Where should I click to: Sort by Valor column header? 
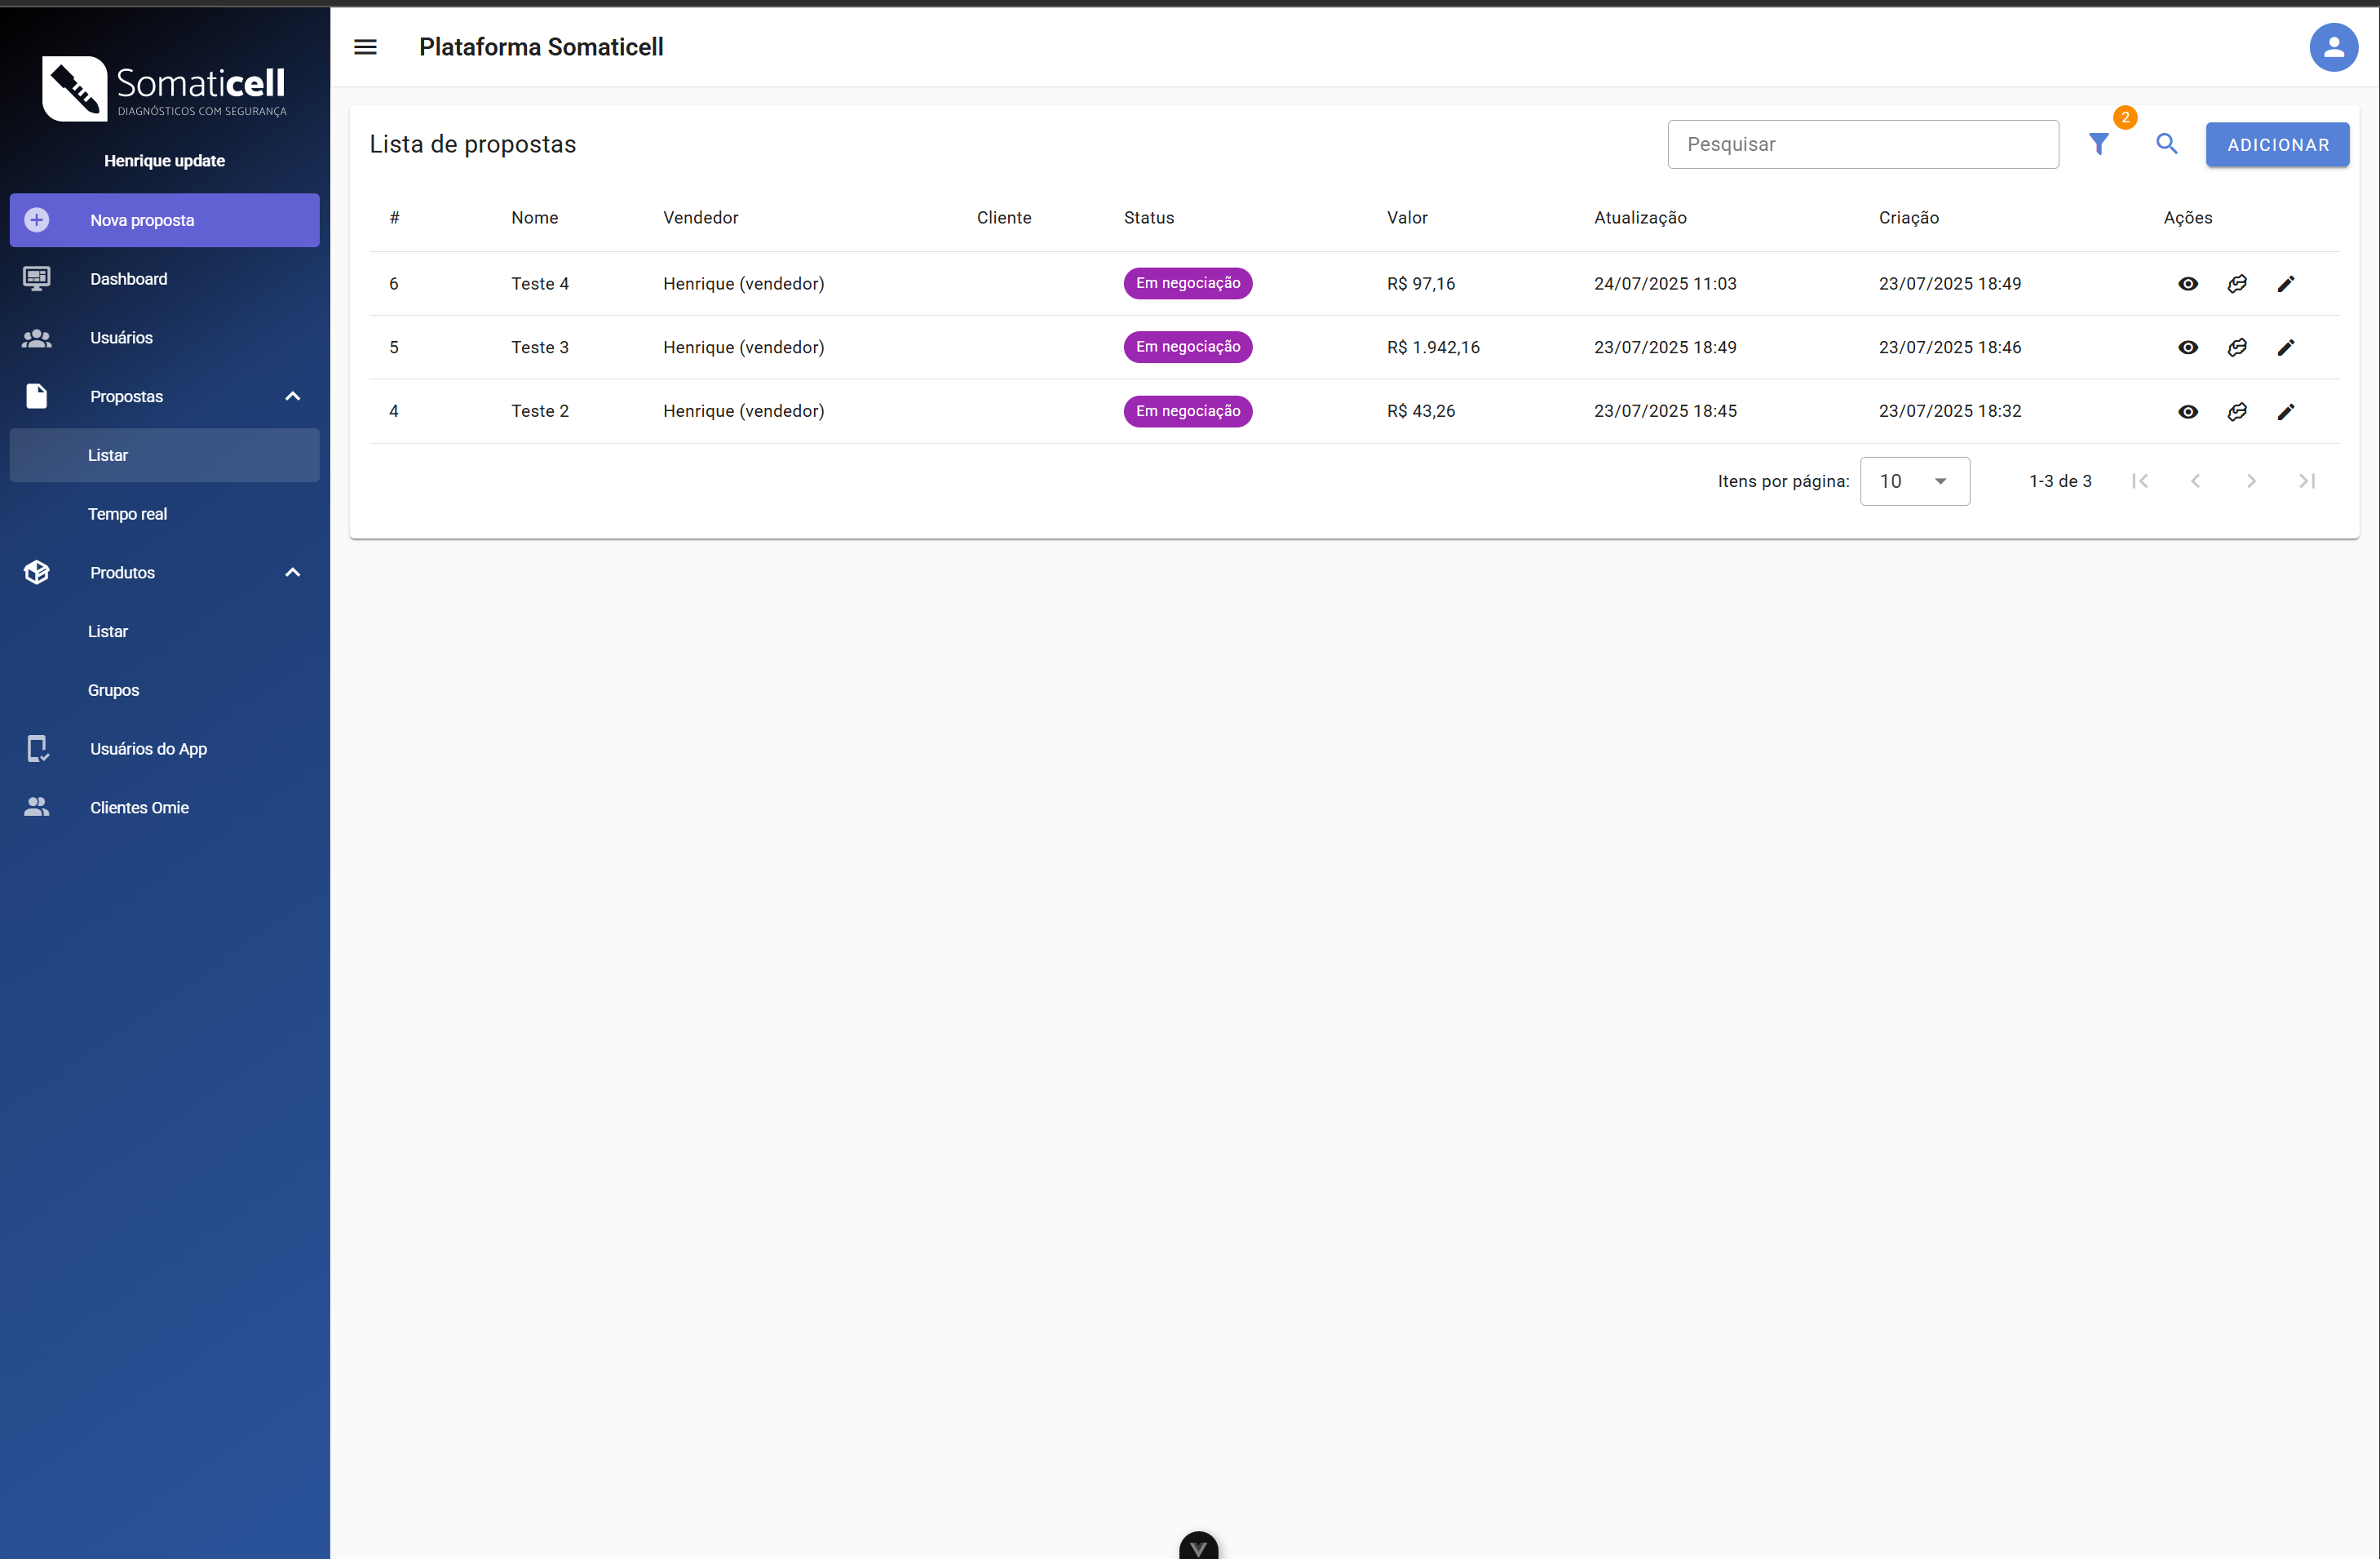coord(1406,218)
